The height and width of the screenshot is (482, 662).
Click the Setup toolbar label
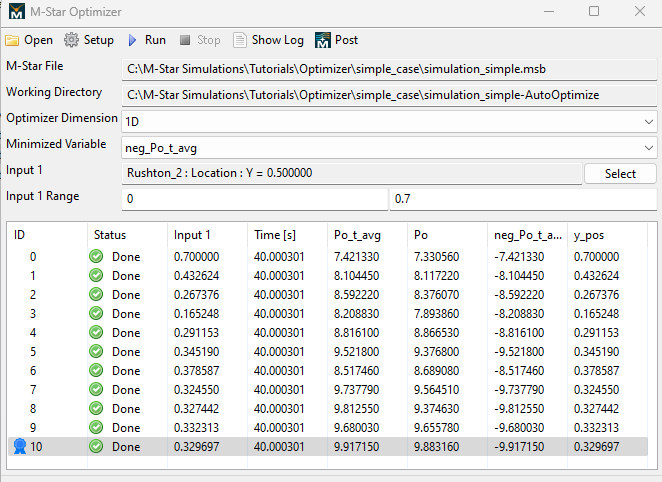coord(99,40)
